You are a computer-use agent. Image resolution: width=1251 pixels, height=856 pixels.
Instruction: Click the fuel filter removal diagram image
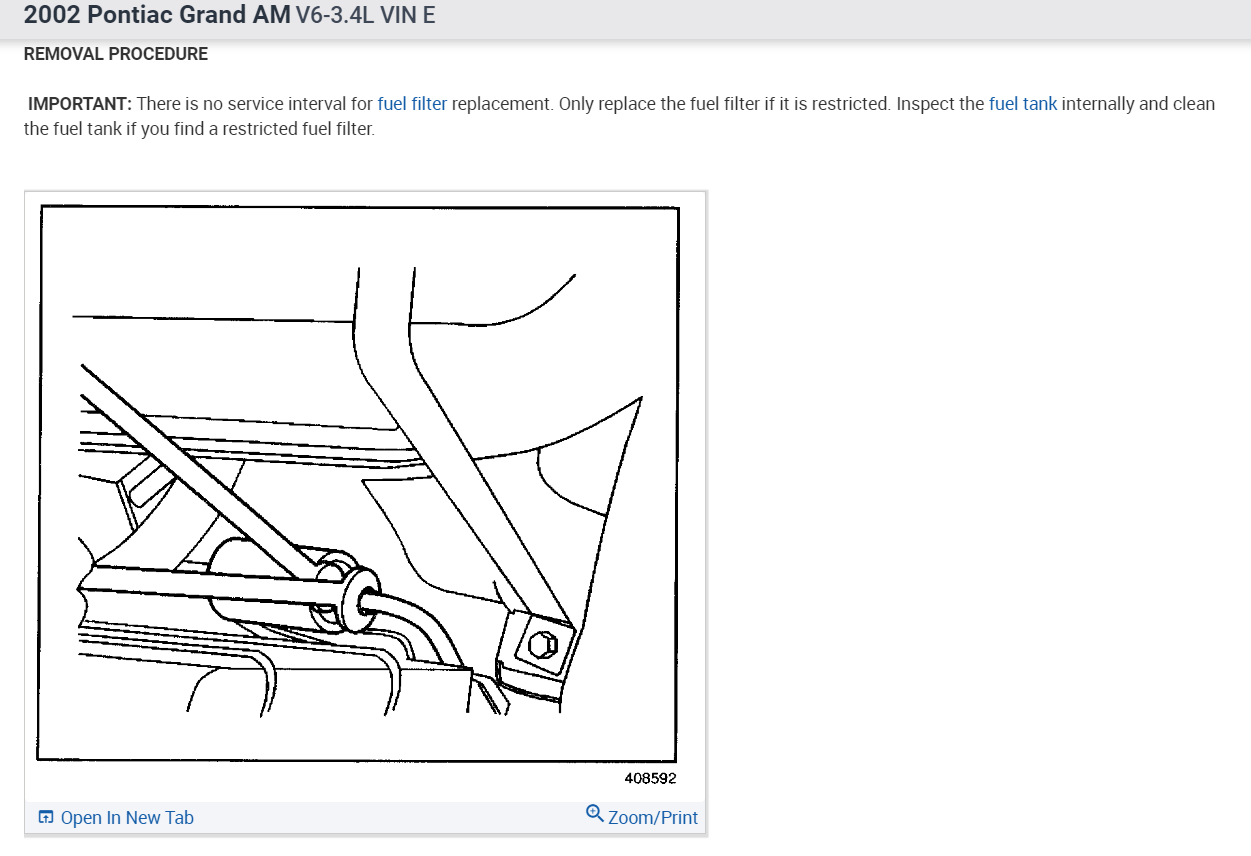[x=359, y=483]
